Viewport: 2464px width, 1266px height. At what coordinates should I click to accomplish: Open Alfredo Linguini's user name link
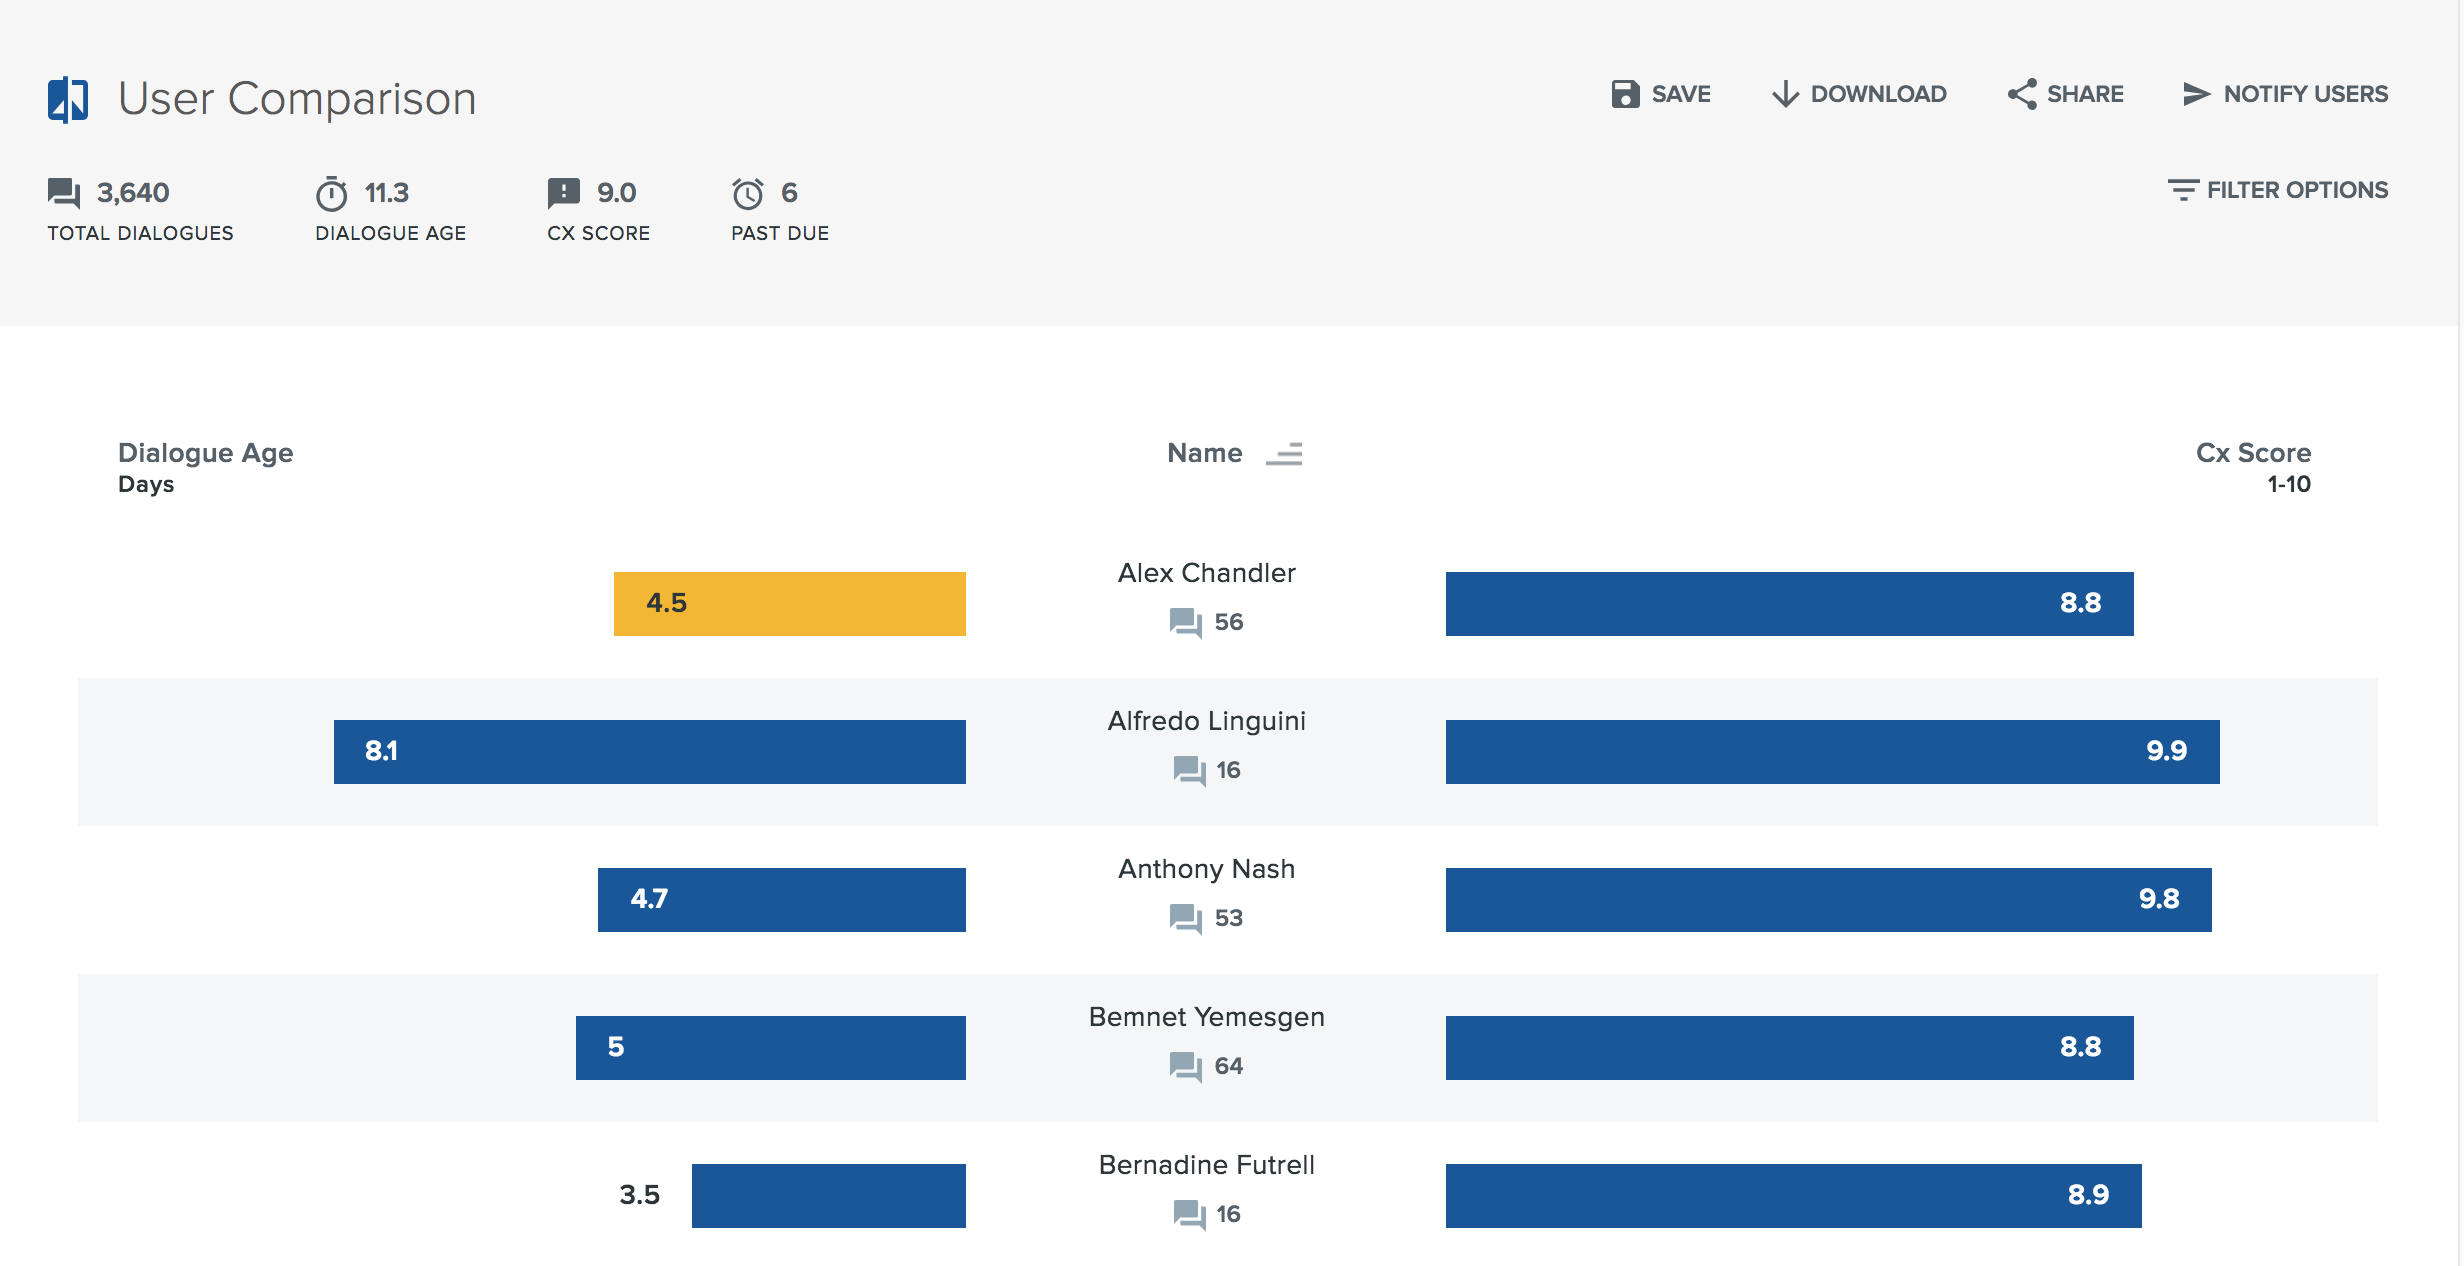[1206, 721]
